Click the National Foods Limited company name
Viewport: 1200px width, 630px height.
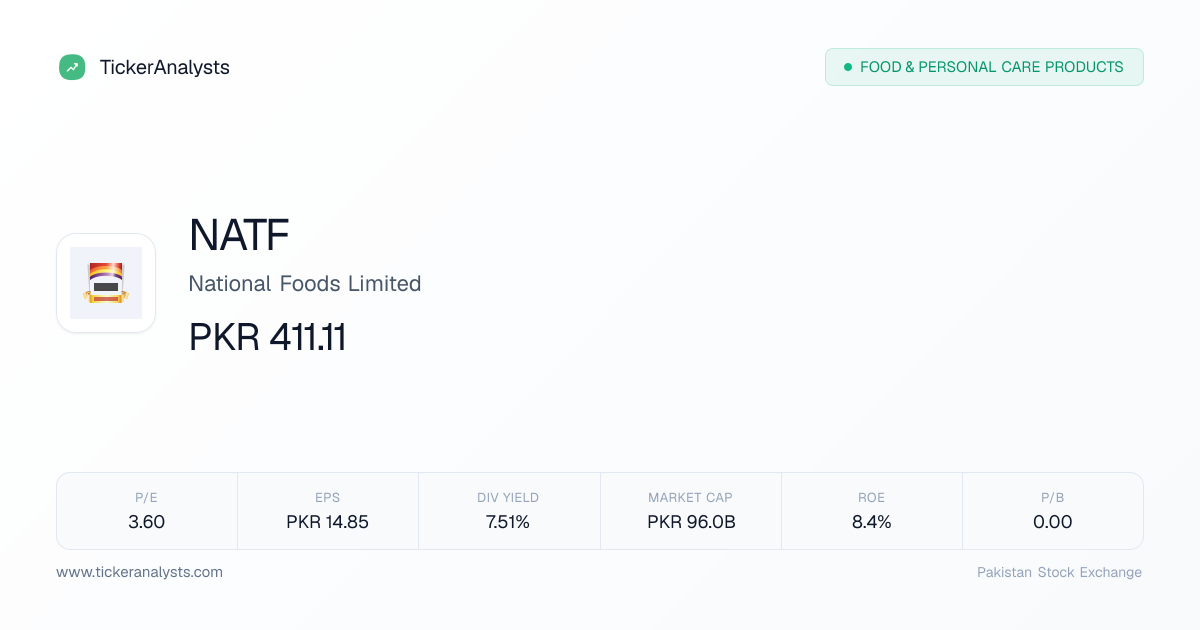[x=305, y=284]
